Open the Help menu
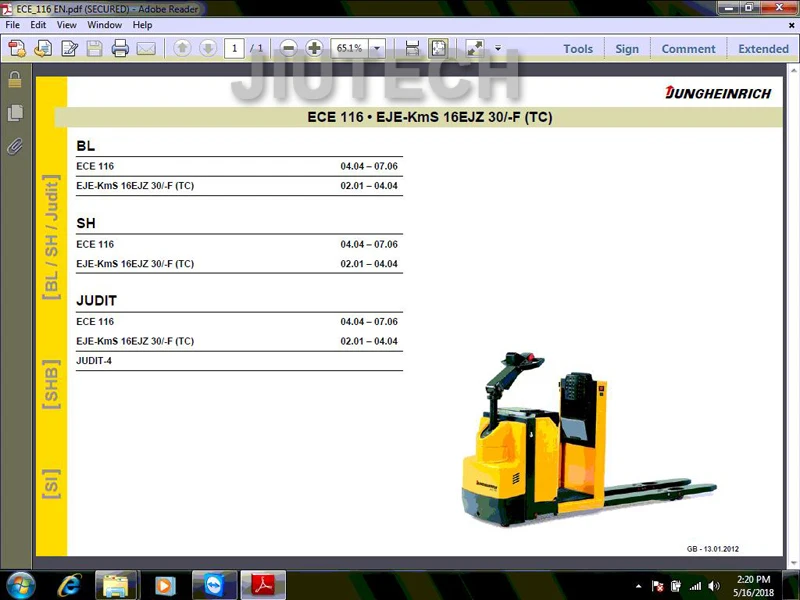Image resolution: width=800 pixels, height=600 pixels. tap(142, 24)
